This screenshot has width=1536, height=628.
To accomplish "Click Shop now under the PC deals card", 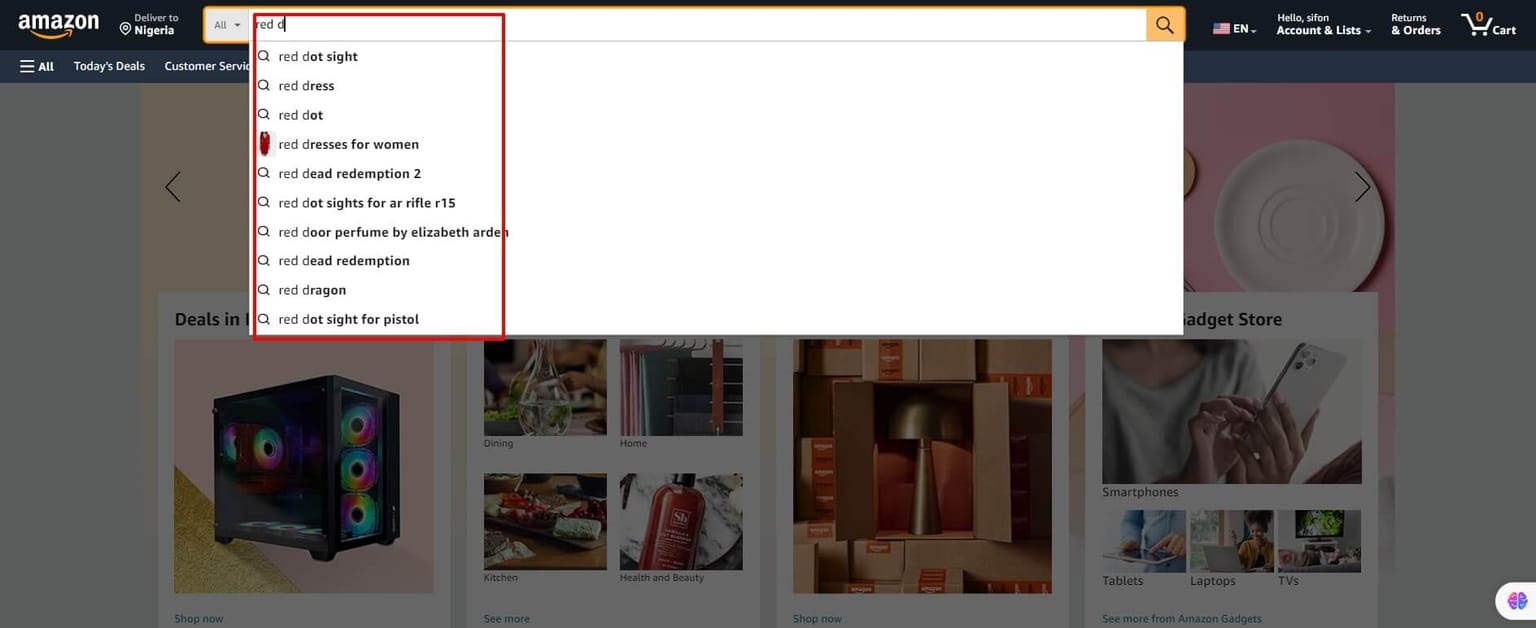I will [198, 618].
